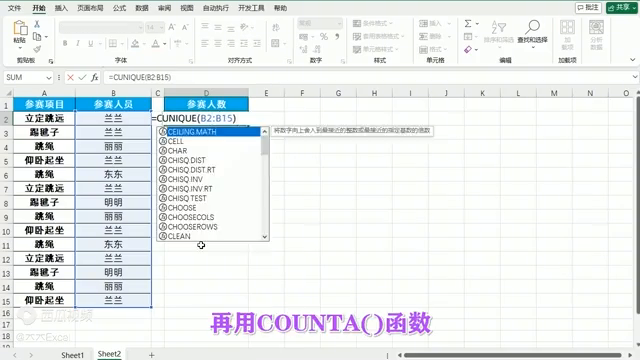Image resolution: width=640 pixels, height=360 pixels.
Task: Click the Sort and Filter icon
Action: pos(498,28)
